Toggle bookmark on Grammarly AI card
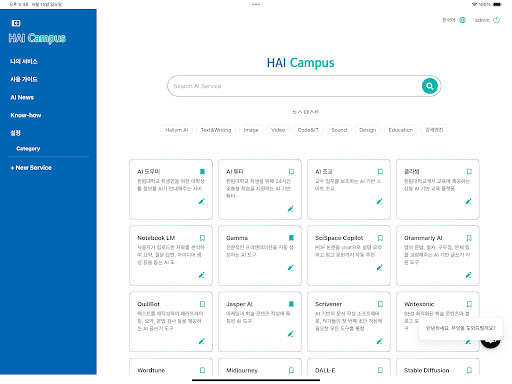Screen dimensions: 512x384 469,238
